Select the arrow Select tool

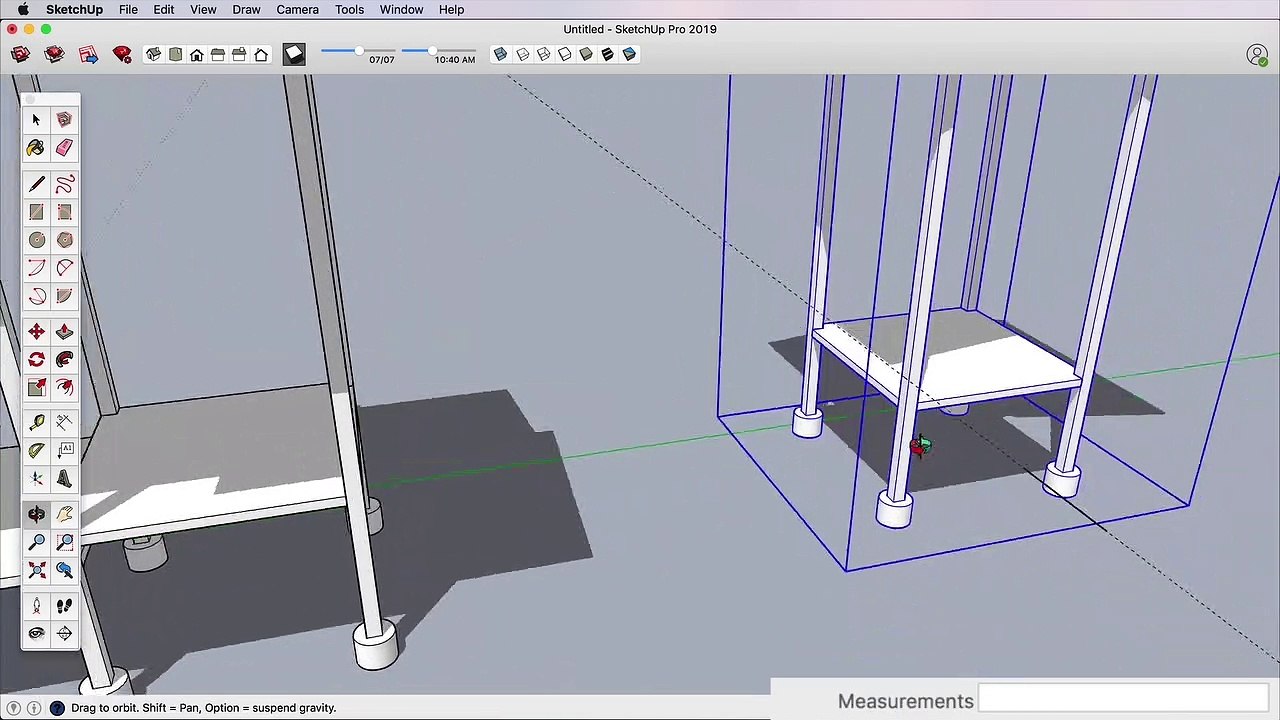coord(36,120)
